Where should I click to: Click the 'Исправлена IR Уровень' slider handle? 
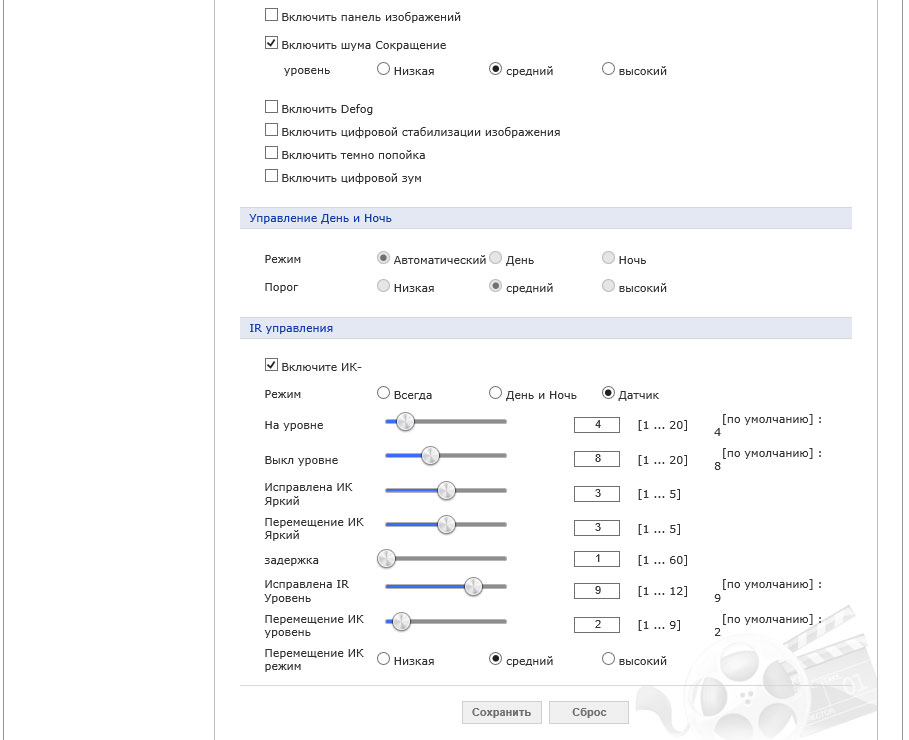[473, 587]
